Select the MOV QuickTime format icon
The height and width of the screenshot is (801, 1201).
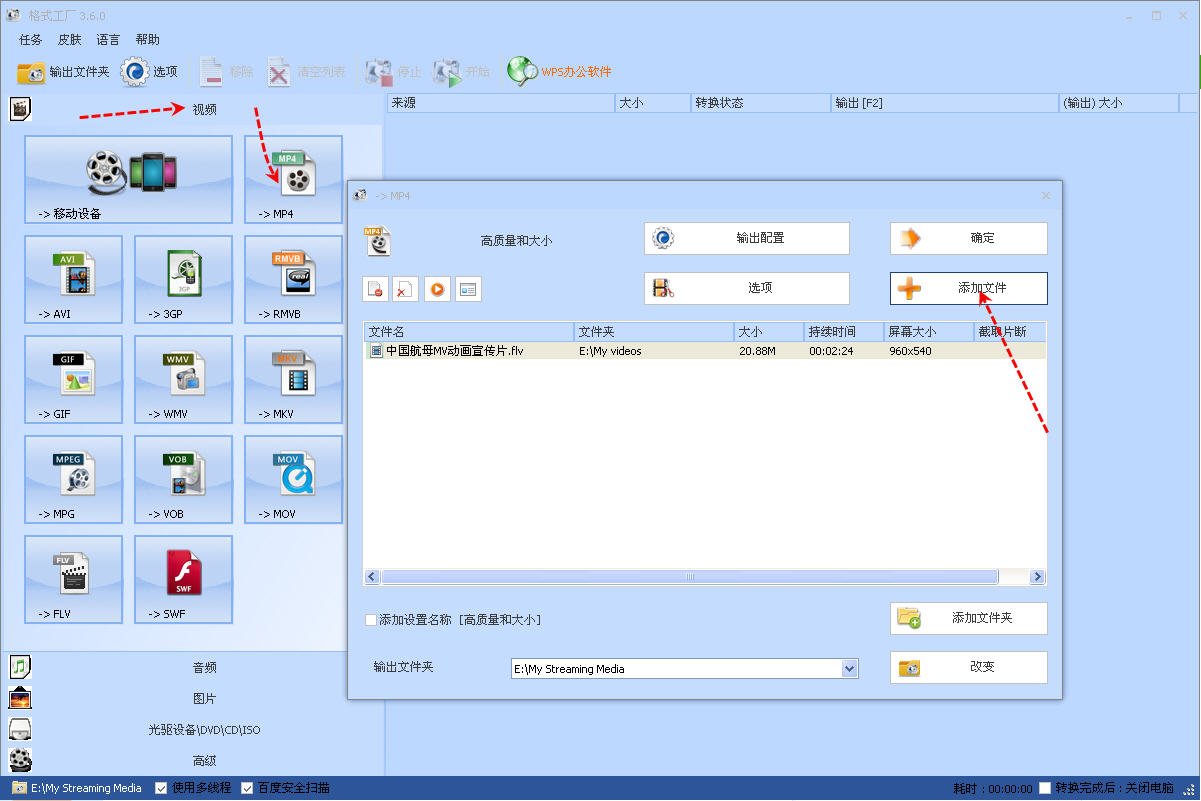coord(293,479)
